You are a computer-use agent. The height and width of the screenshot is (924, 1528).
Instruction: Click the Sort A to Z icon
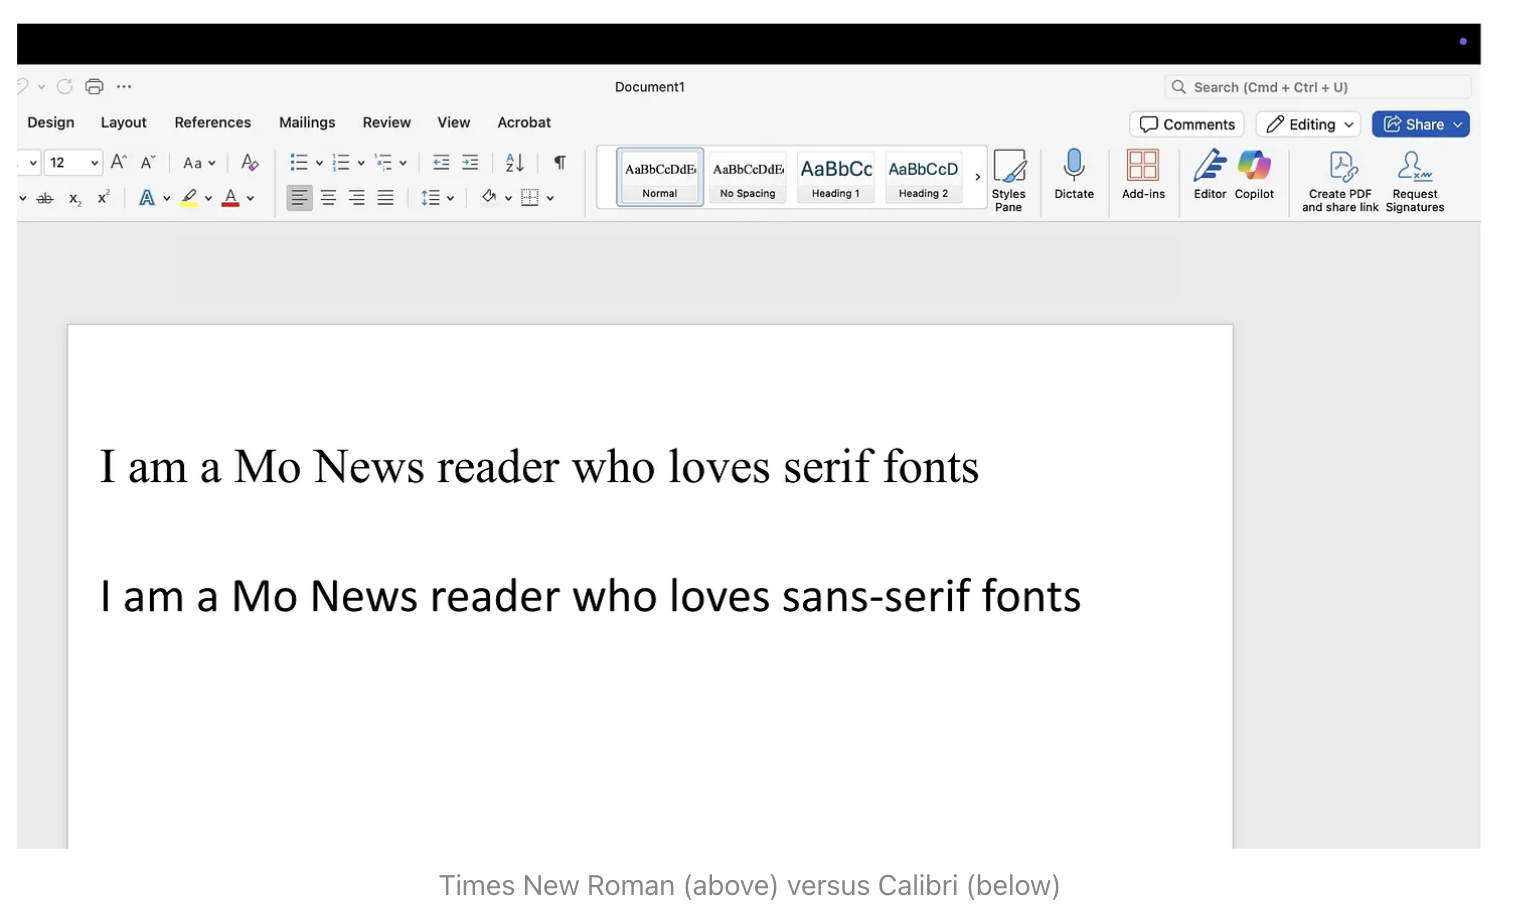pos(515,162)
